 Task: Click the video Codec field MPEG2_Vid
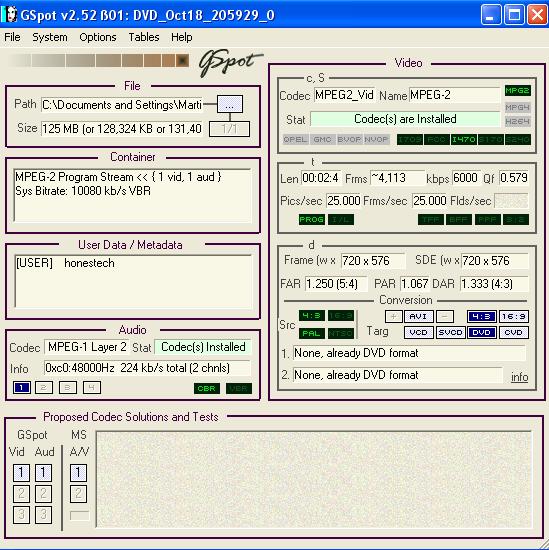point(344,95)
